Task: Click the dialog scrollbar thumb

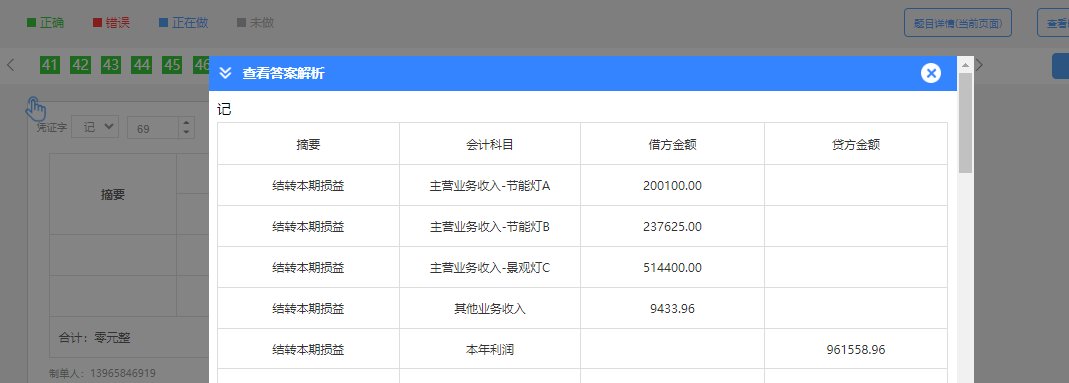Action: (965, 123)
